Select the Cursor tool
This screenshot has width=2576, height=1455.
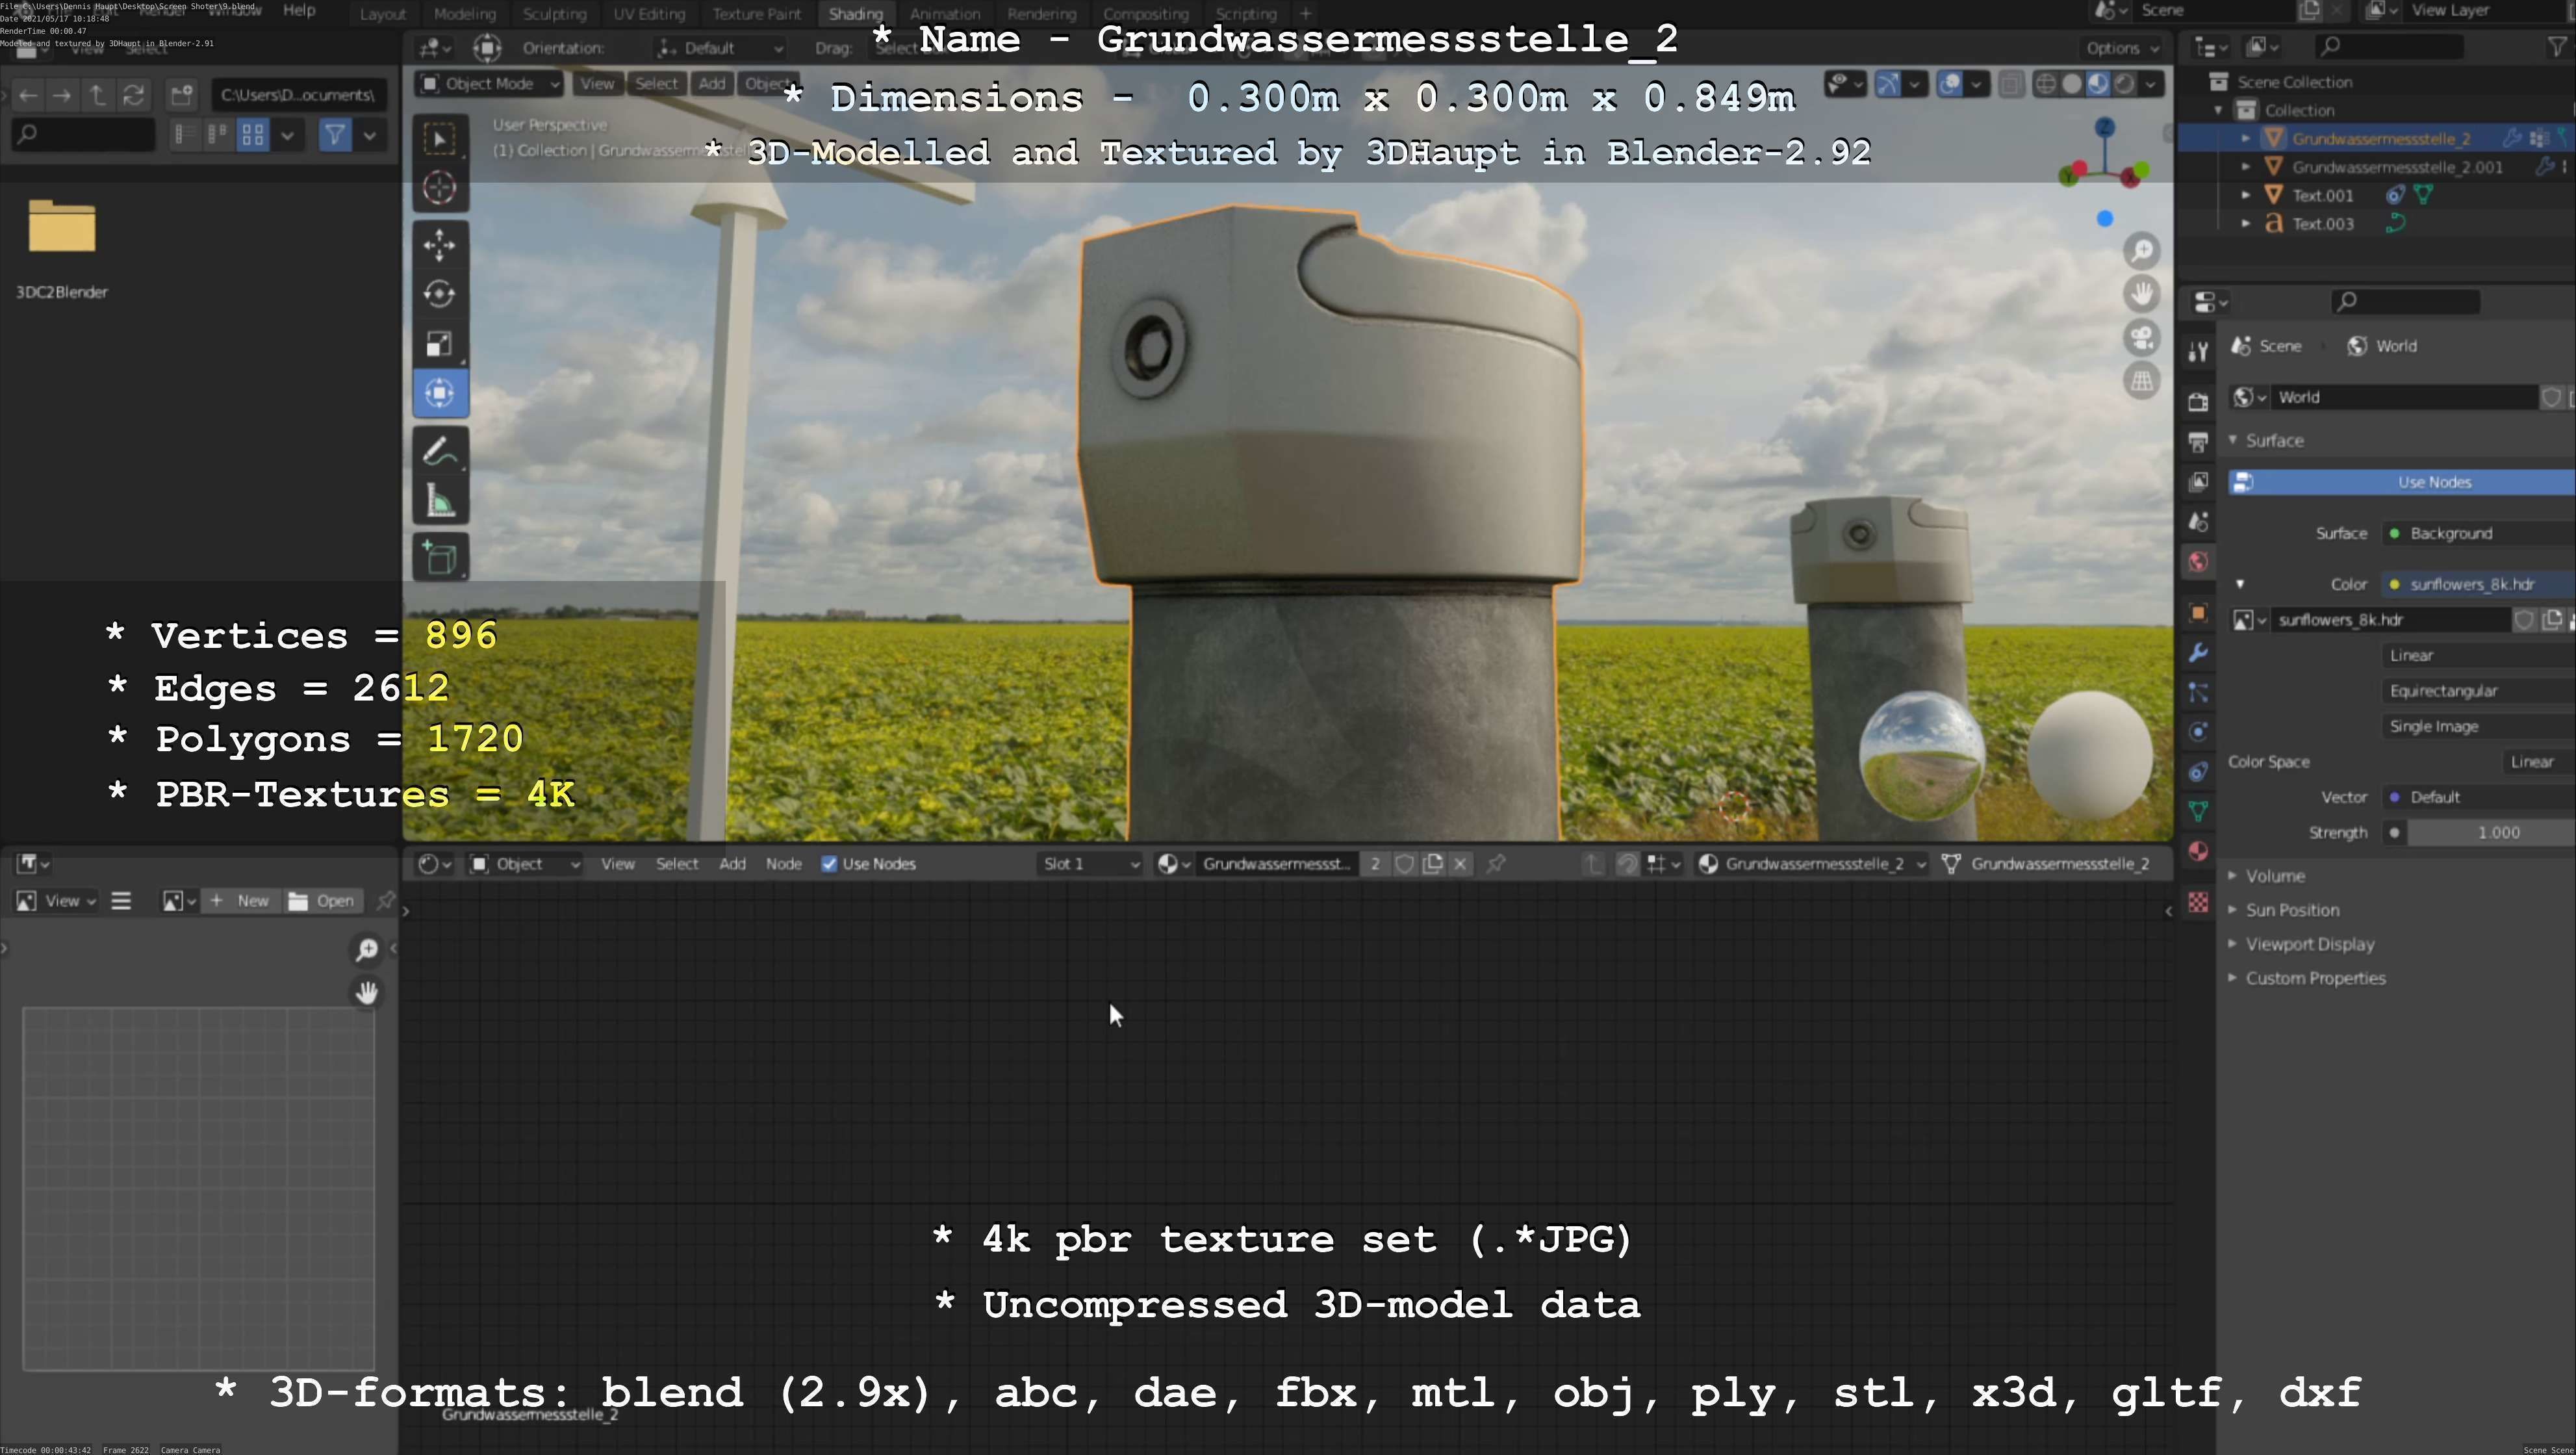click(439, 188)
